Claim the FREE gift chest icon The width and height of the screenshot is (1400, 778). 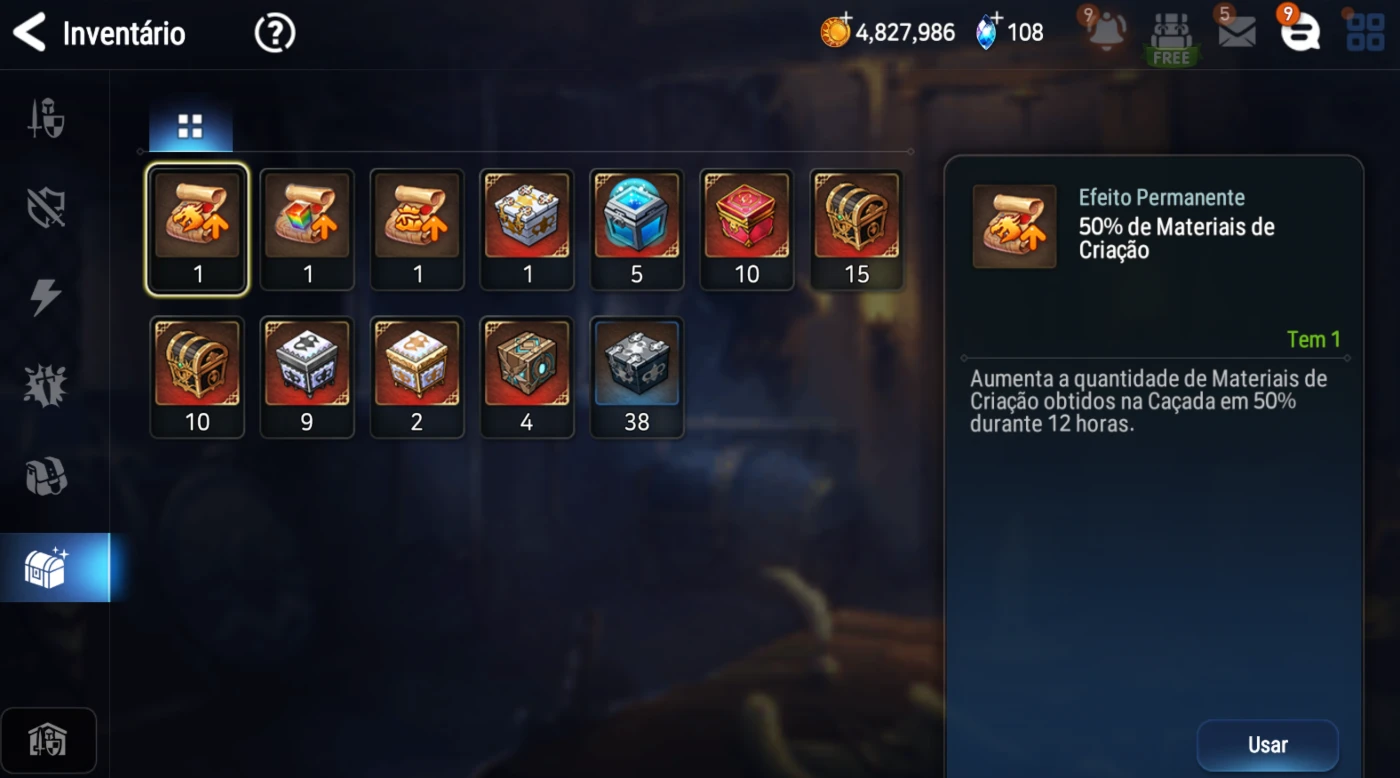1171,38
